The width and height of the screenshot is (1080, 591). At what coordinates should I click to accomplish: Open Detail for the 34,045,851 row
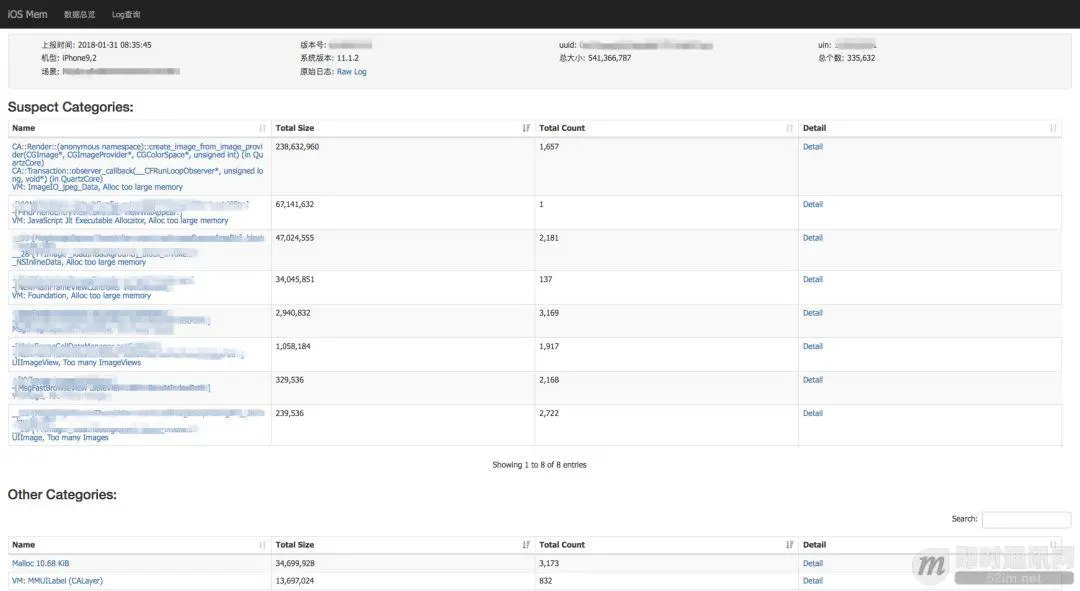(x=813, y=280)
